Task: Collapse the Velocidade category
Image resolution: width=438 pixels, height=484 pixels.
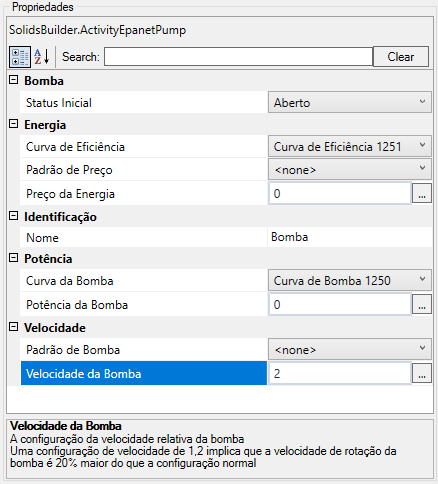Action: coord(13,327)
